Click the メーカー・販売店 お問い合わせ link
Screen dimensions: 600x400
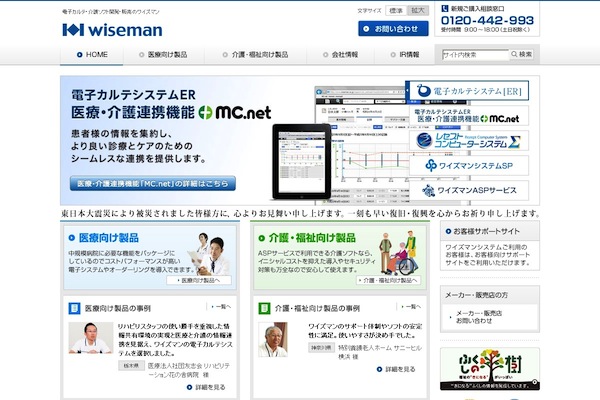tap(479, 317)
